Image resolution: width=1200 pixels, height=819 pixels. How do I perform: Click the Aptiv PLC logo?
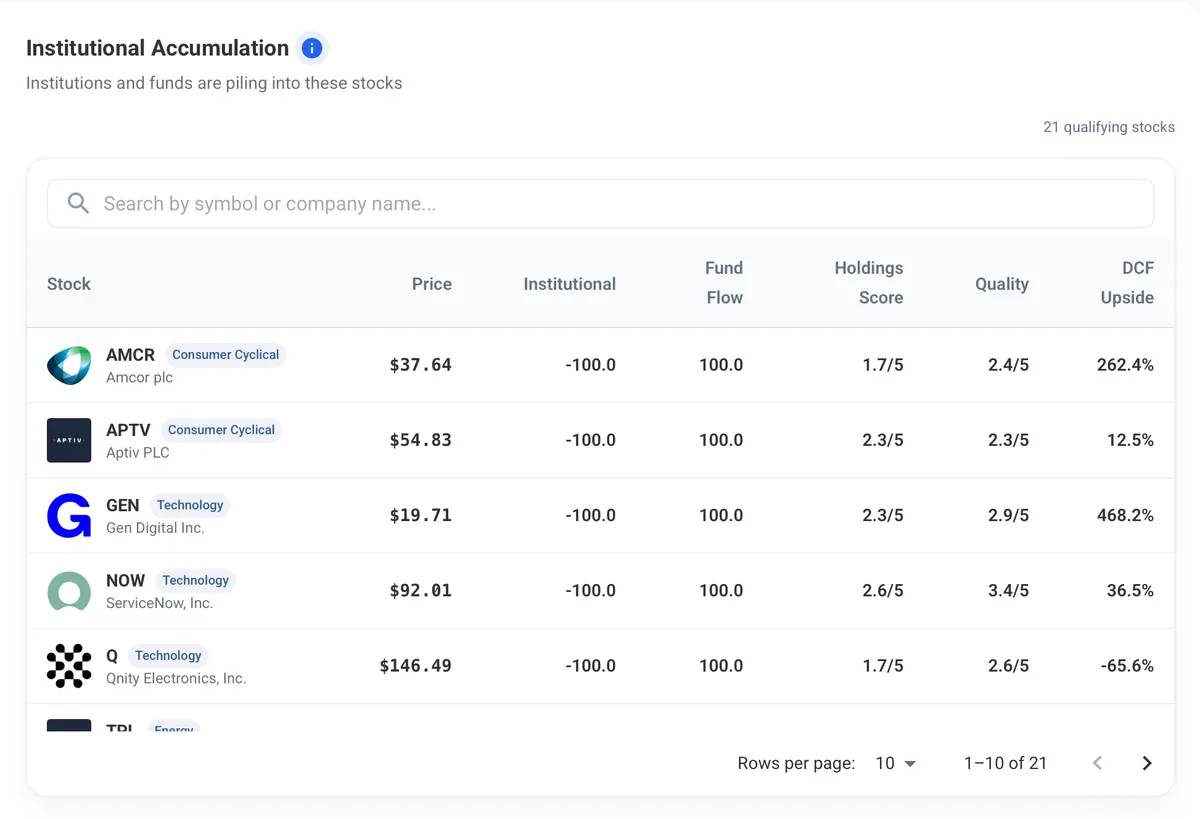[x=69, y=440]
